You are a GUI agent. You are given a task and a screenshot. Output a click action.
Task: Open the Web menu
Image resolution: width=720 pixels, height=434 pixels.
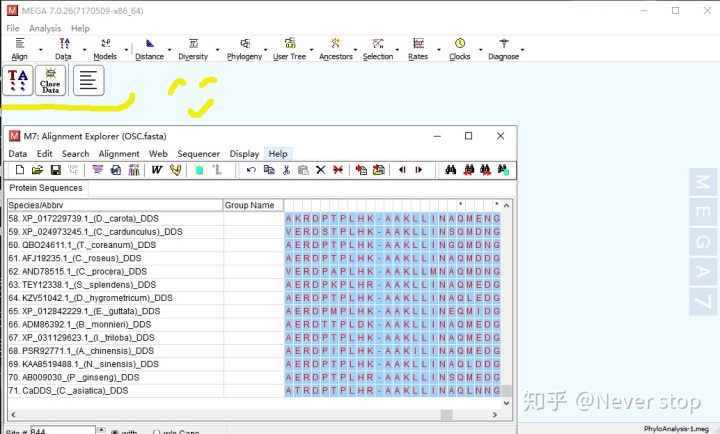[x=158, y=154]
